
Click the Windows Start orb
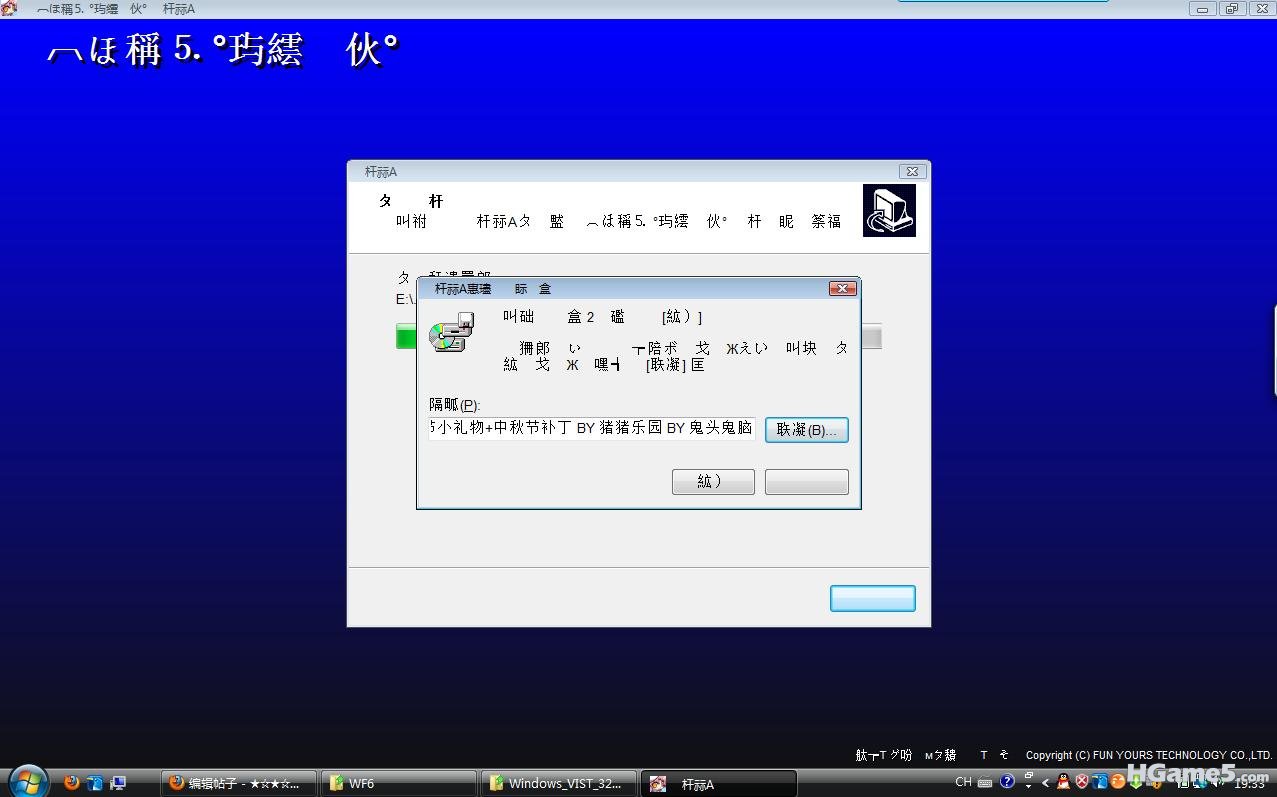pyautogui.click(x=26, y=781)
